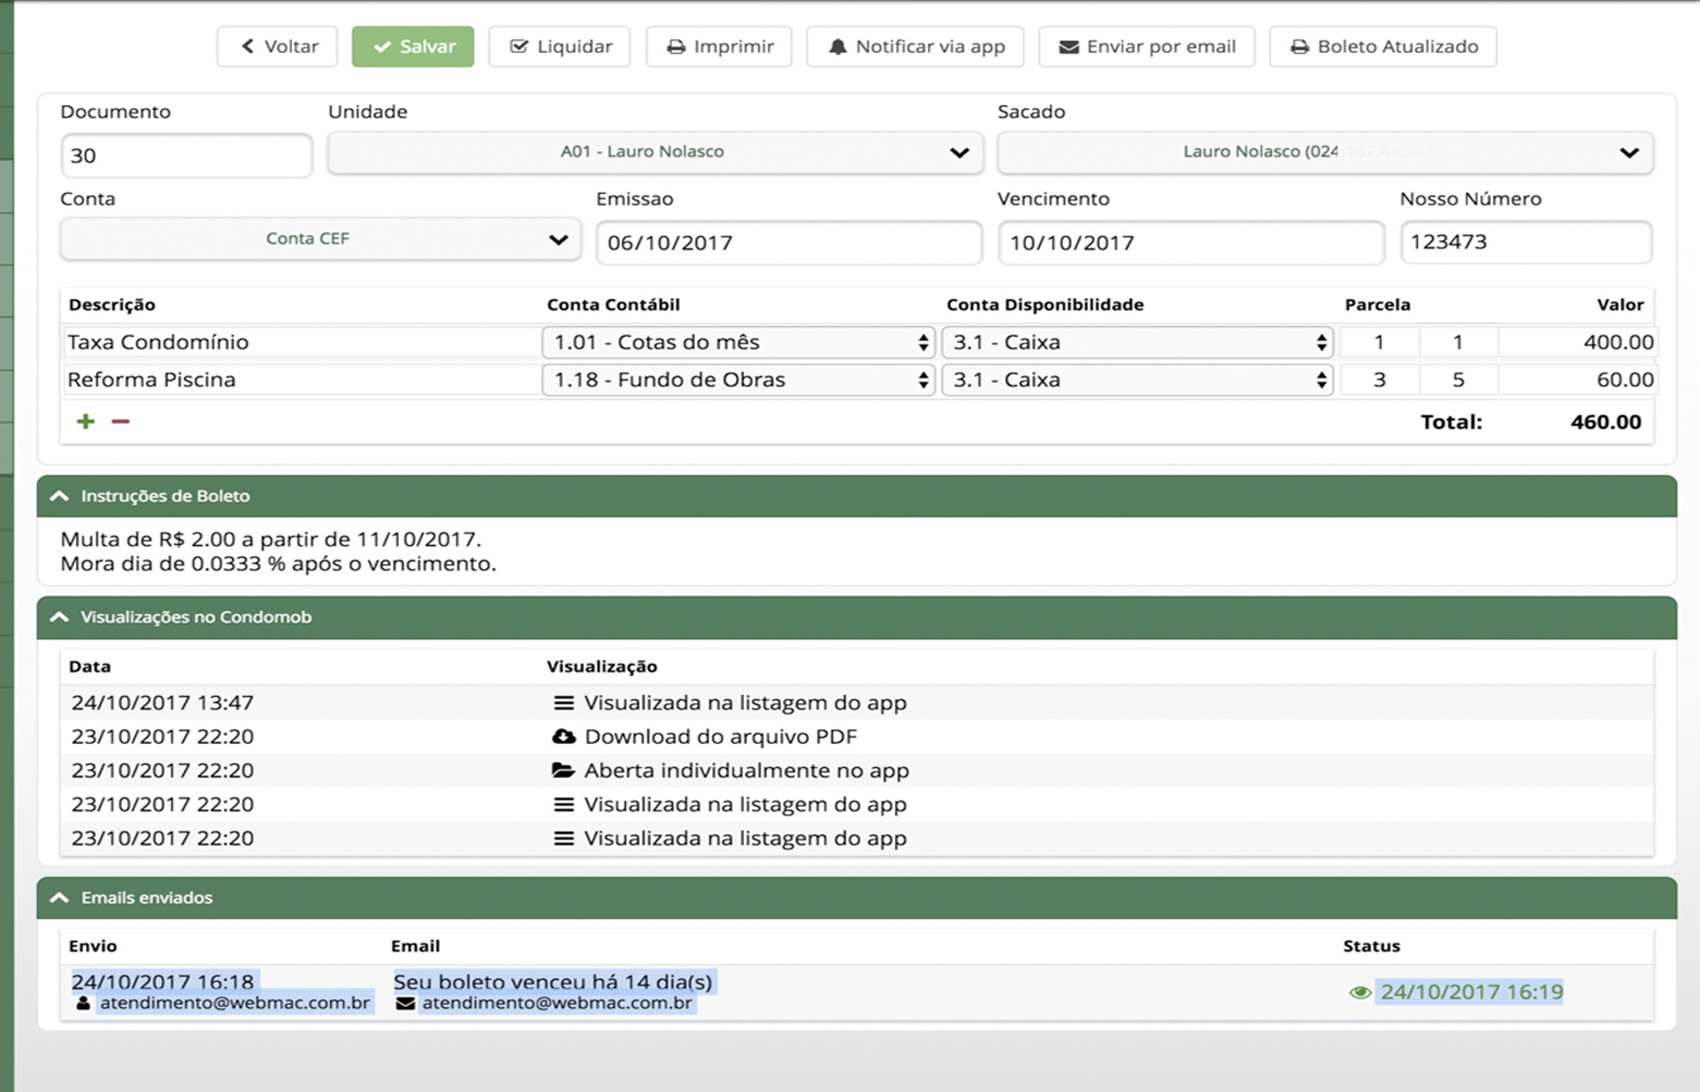Expand the Conta CEF dropdown
1700x1092 pixels.
[x=320, y=240]
